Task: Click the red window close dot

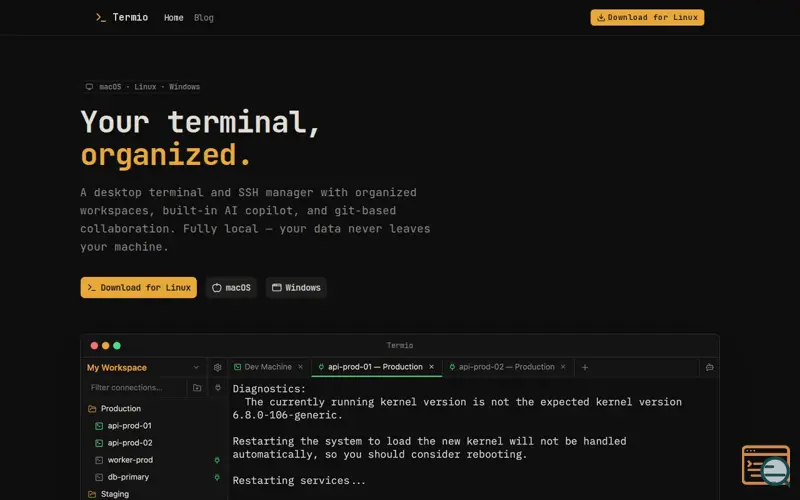Action: coord(94,345)
